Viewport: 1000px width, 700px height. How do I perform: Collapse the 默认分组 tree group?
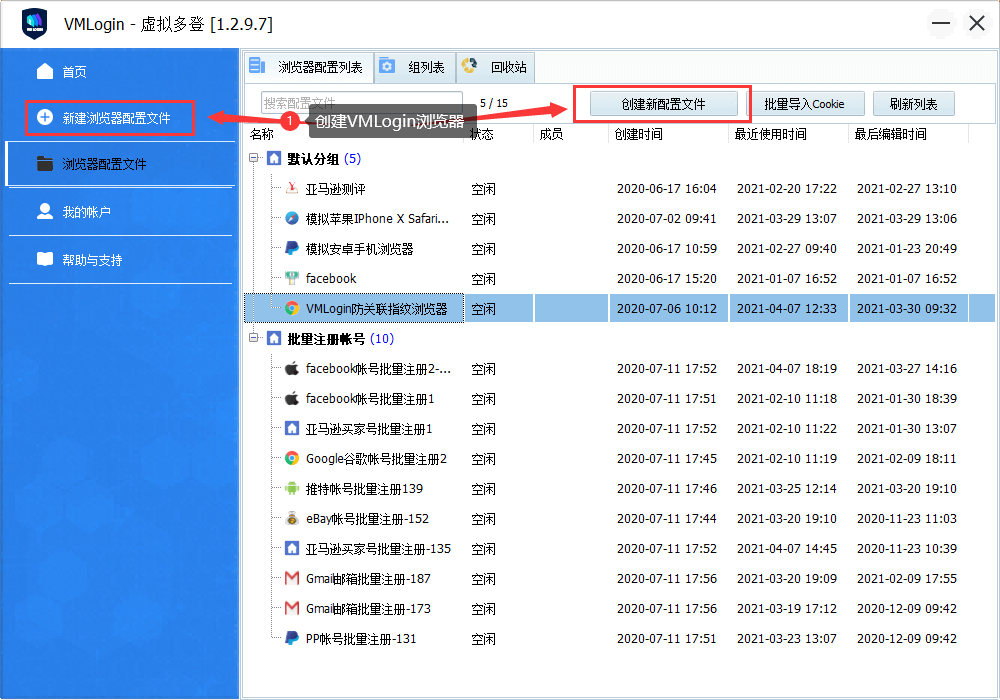tap(254, 157)
